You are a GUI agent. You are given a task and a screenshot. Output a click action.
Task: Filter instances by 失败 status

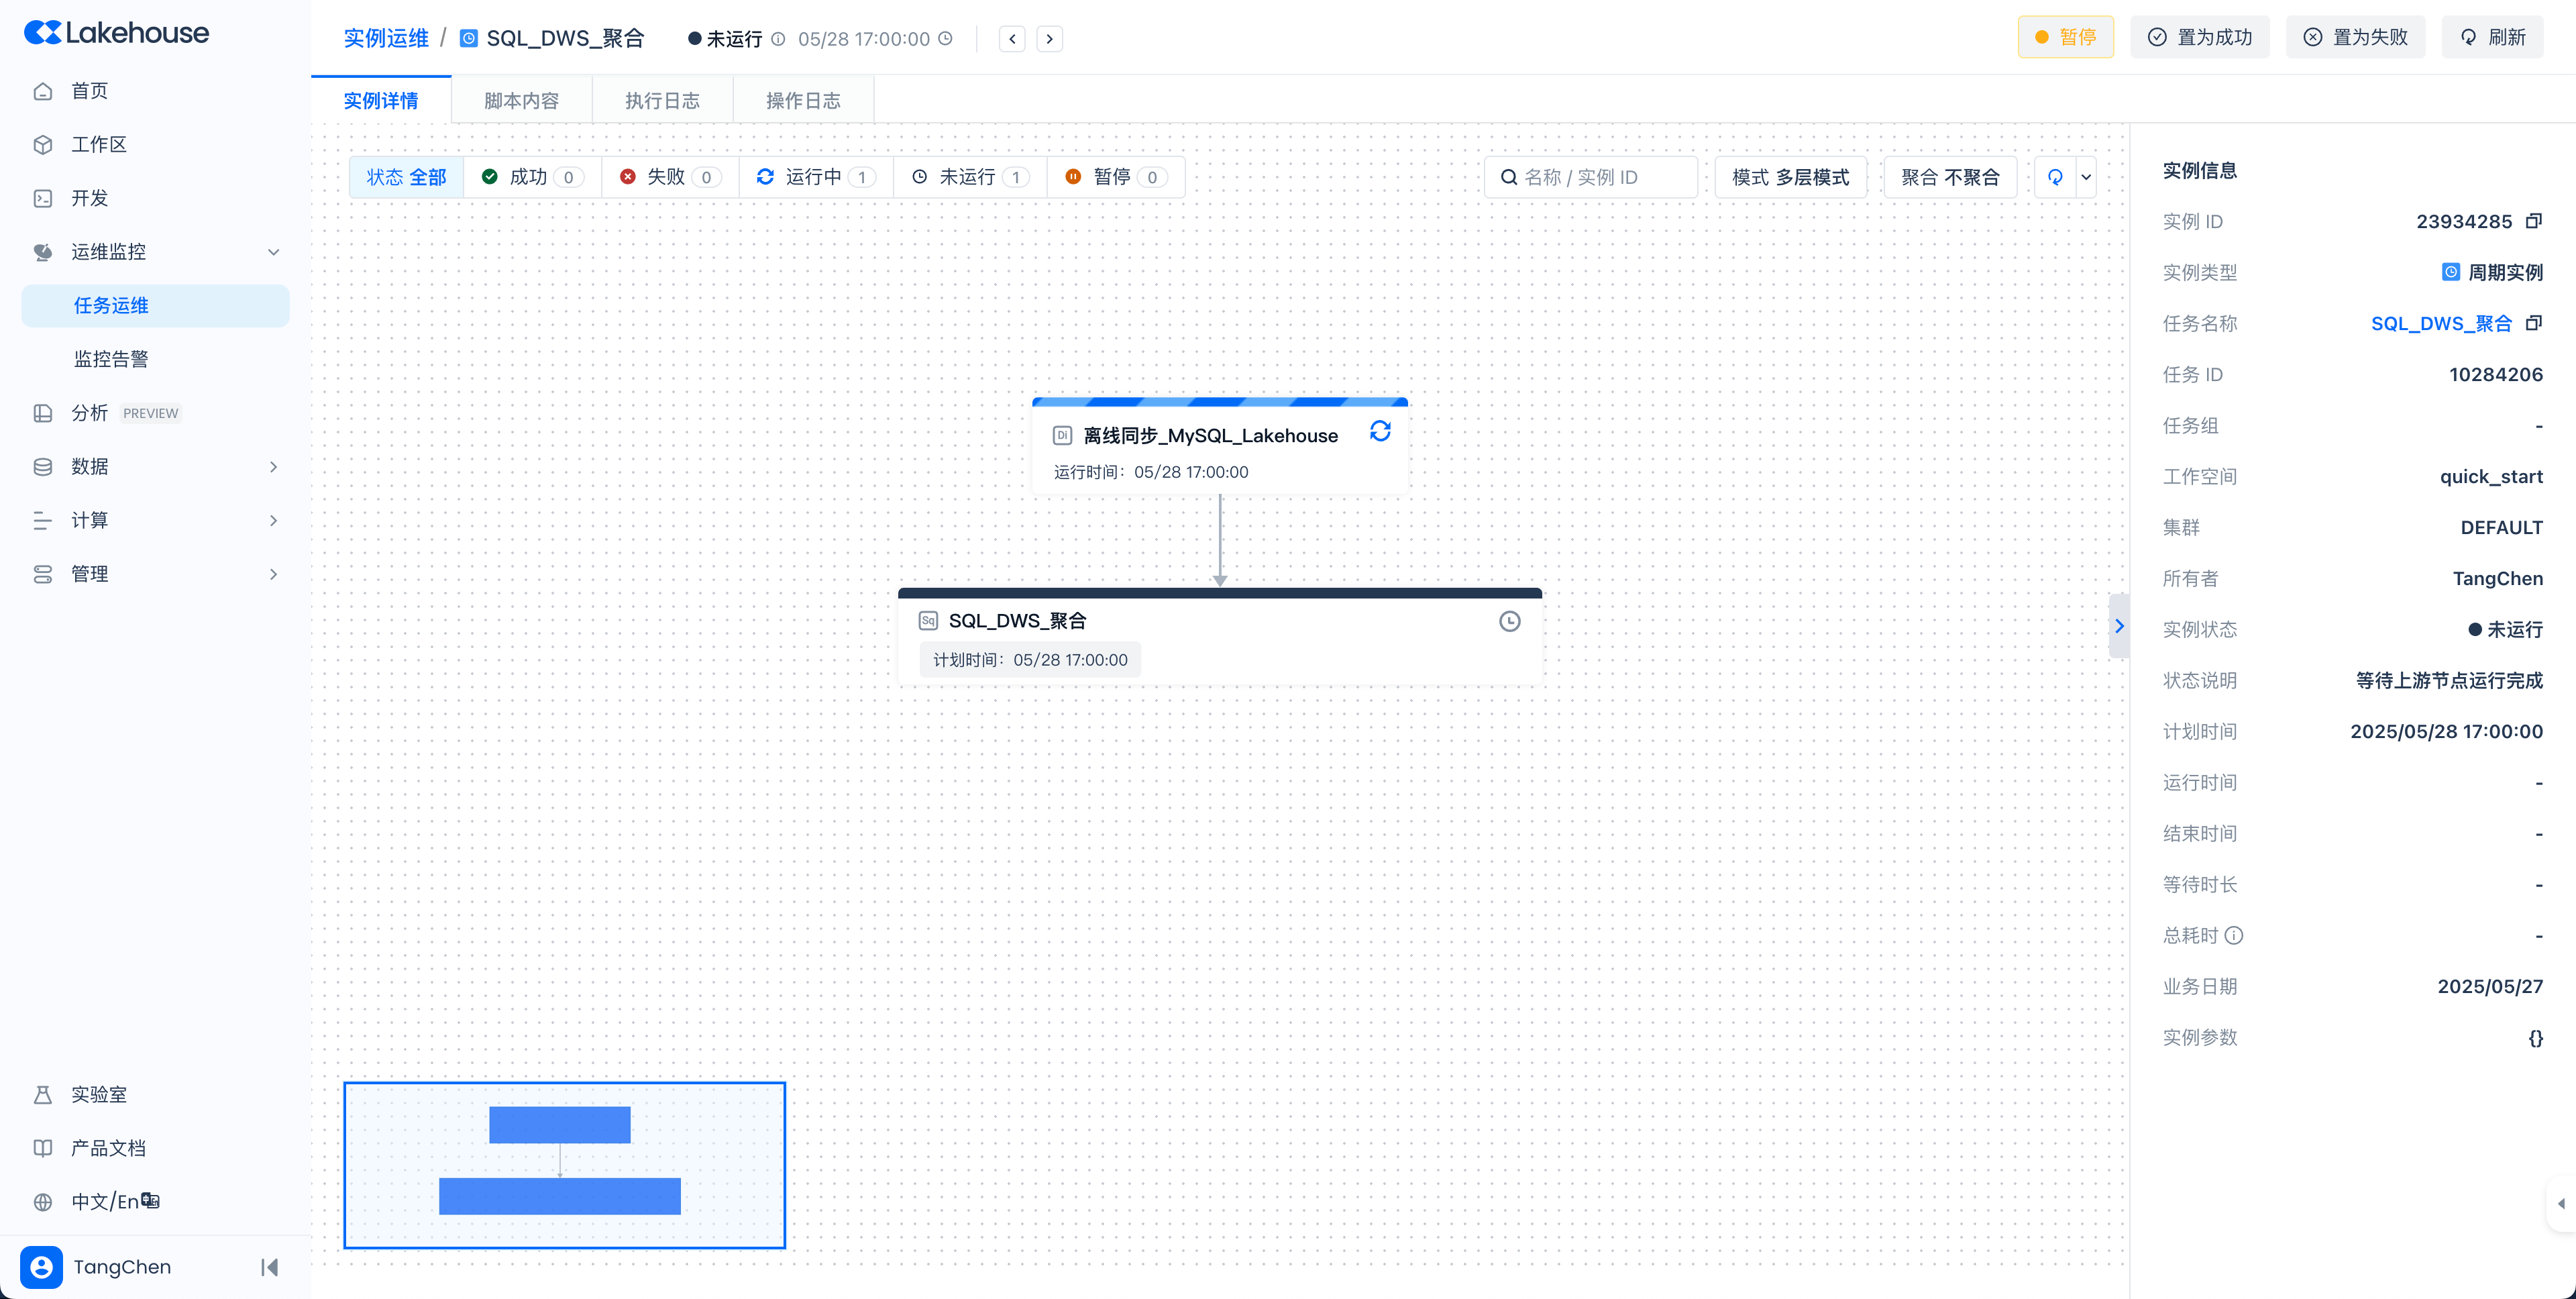[x=669, y=177]
